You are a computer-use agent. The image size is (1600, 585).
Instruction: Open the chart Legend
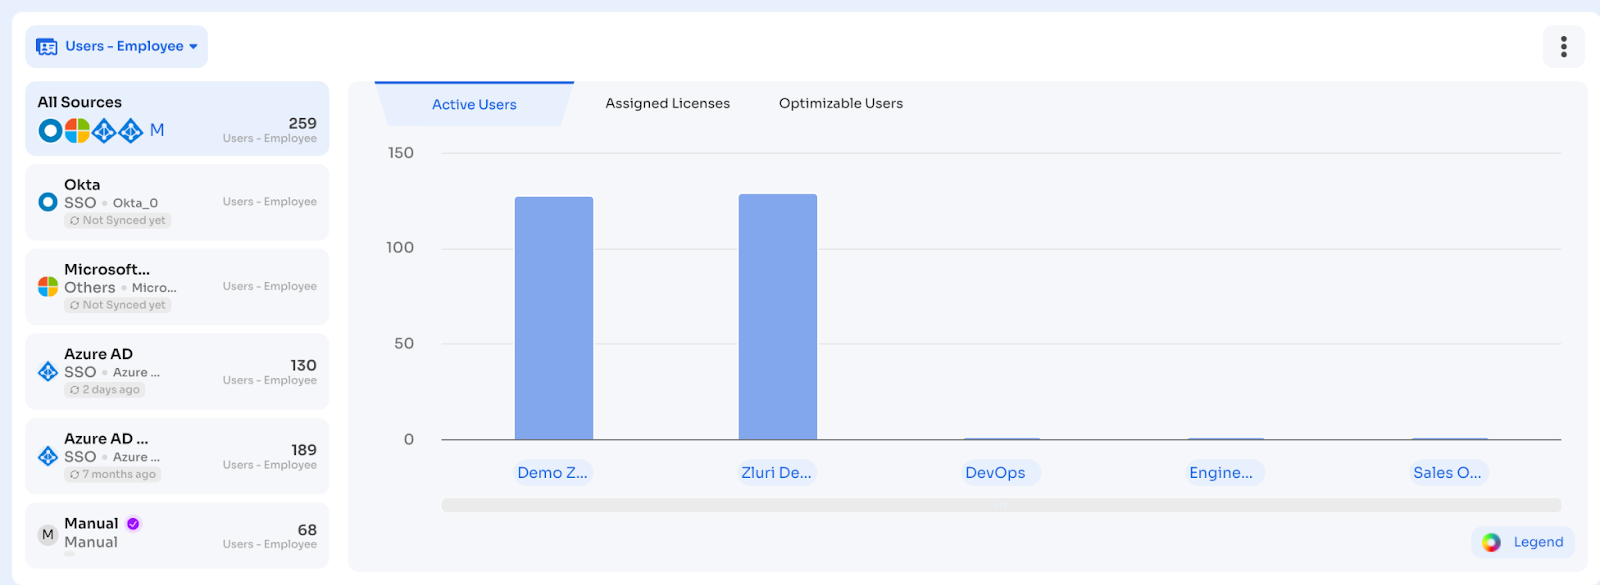(x=1523, y=542)
